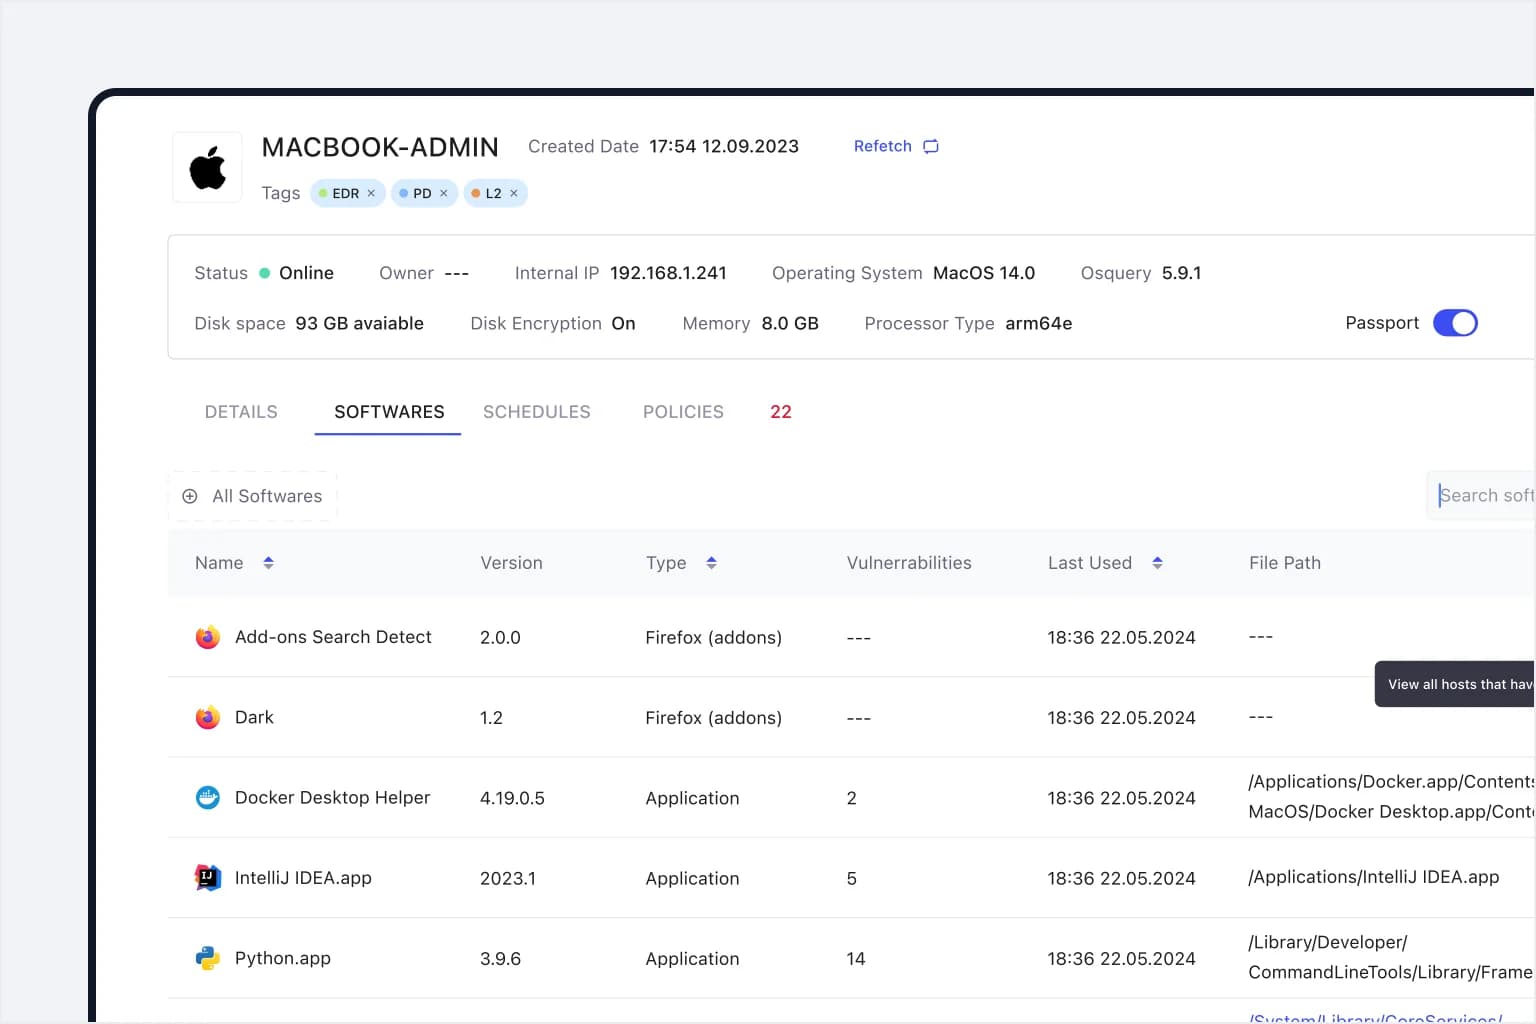Focus the Search software input field

pos(1481,495)
